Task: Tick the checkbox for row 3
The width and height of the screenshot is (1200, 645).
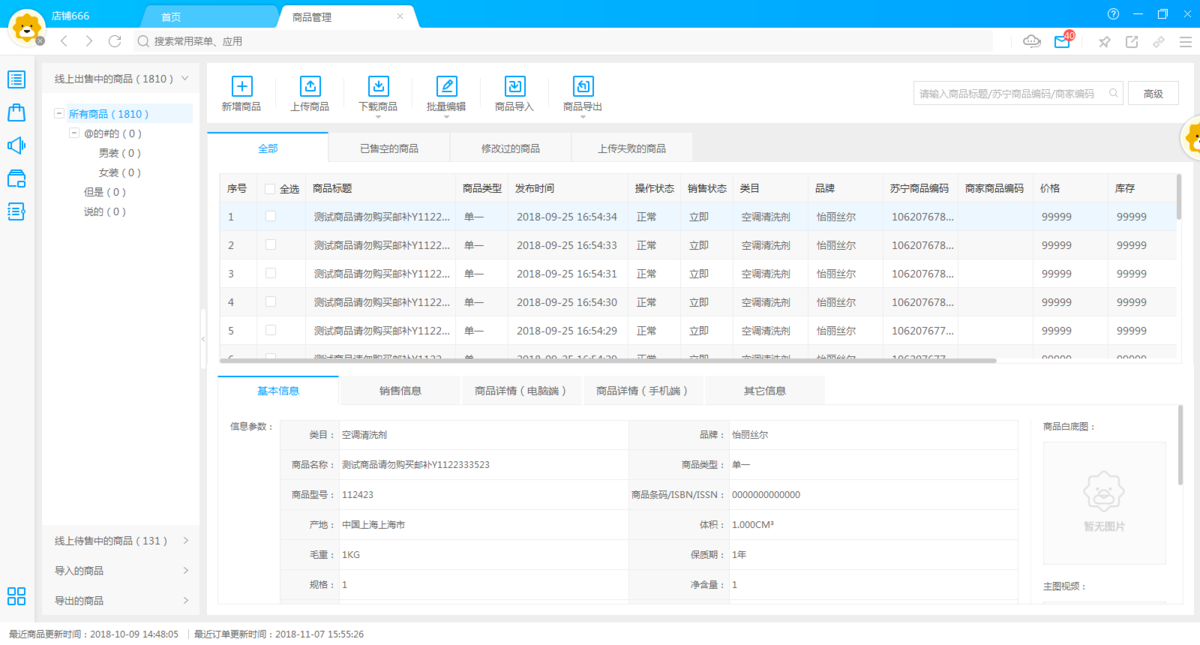Action: 270,273
